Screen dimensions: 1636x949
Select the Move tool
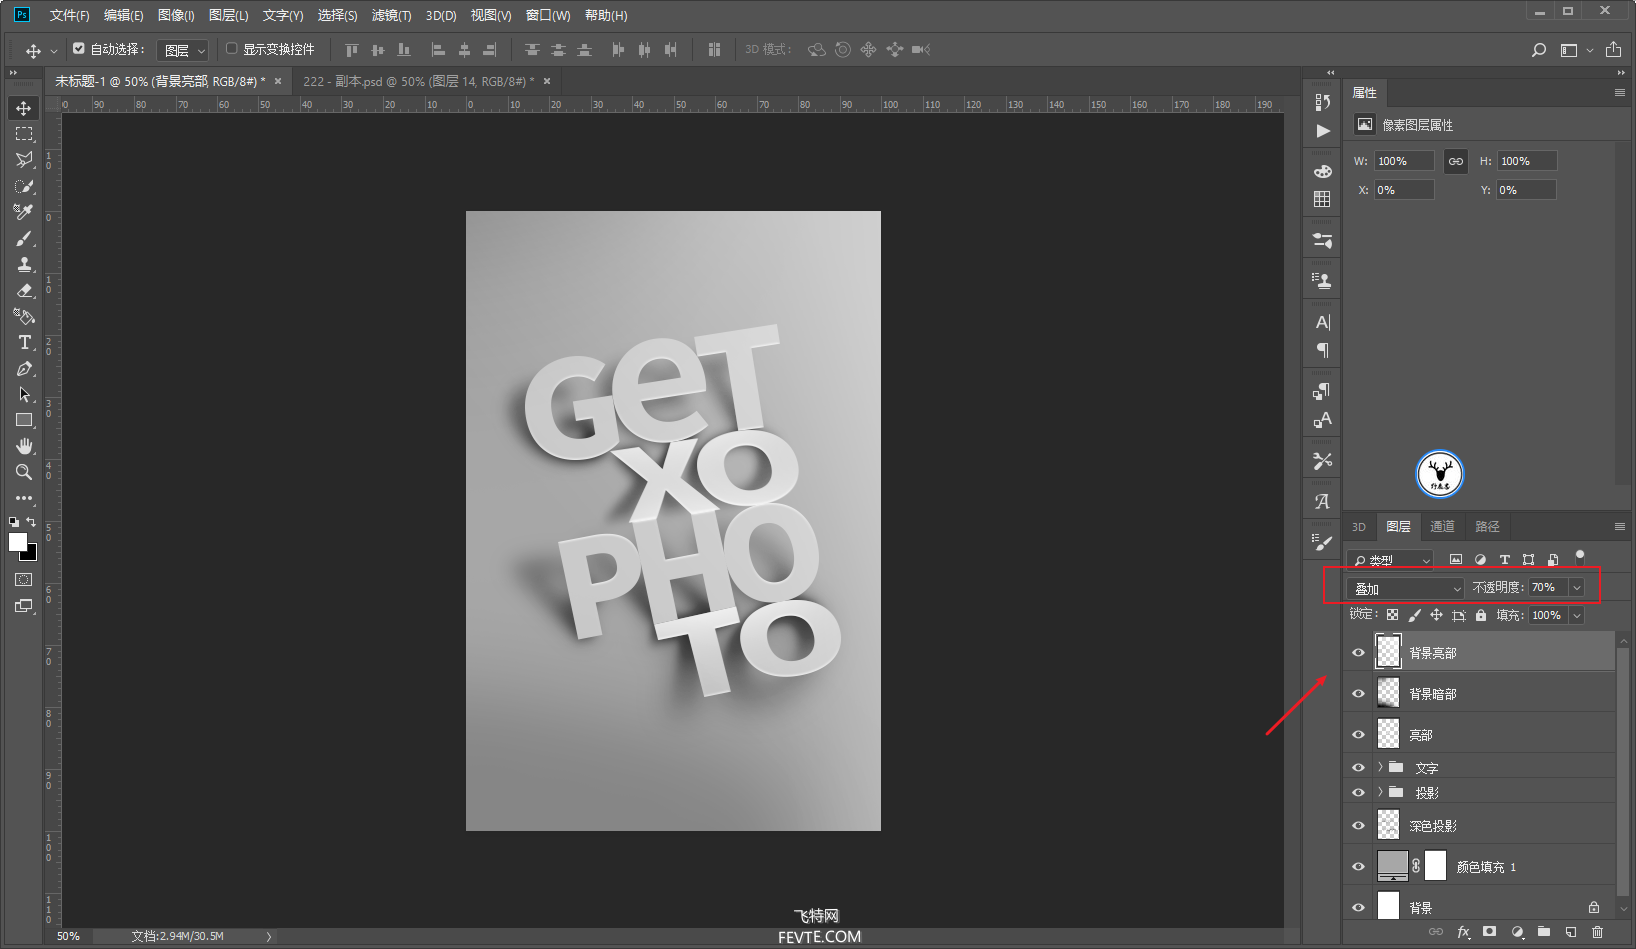24,108
